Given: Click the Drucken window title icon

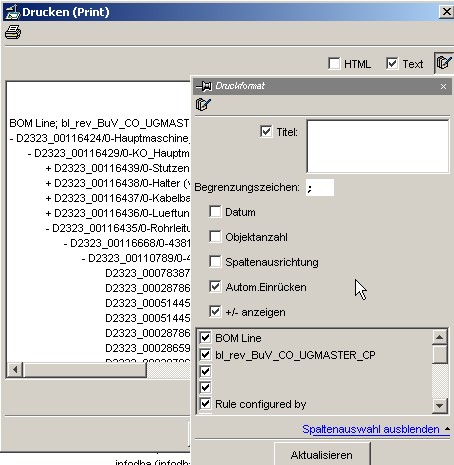Looking at the screenshot, I should coord(13,12).
